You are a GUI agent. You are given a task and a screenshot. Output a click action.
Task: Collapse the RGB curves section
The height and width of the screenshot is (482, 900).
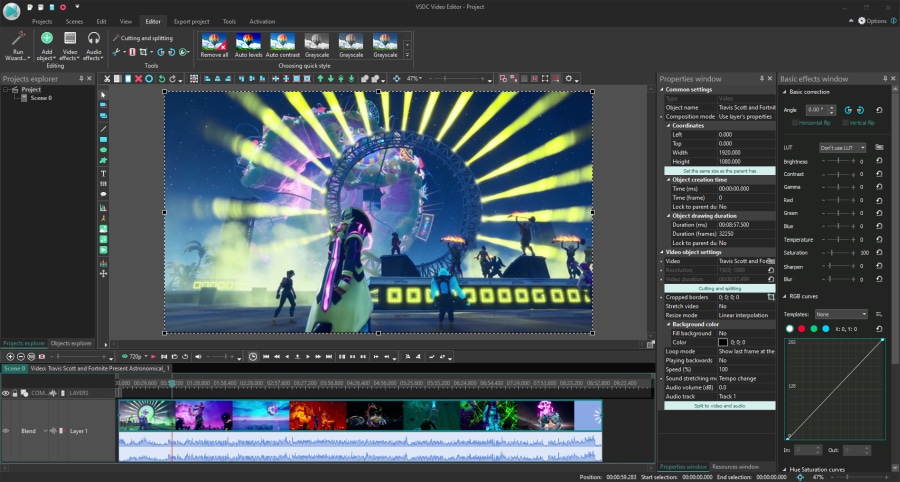click(x=785, y=297)
